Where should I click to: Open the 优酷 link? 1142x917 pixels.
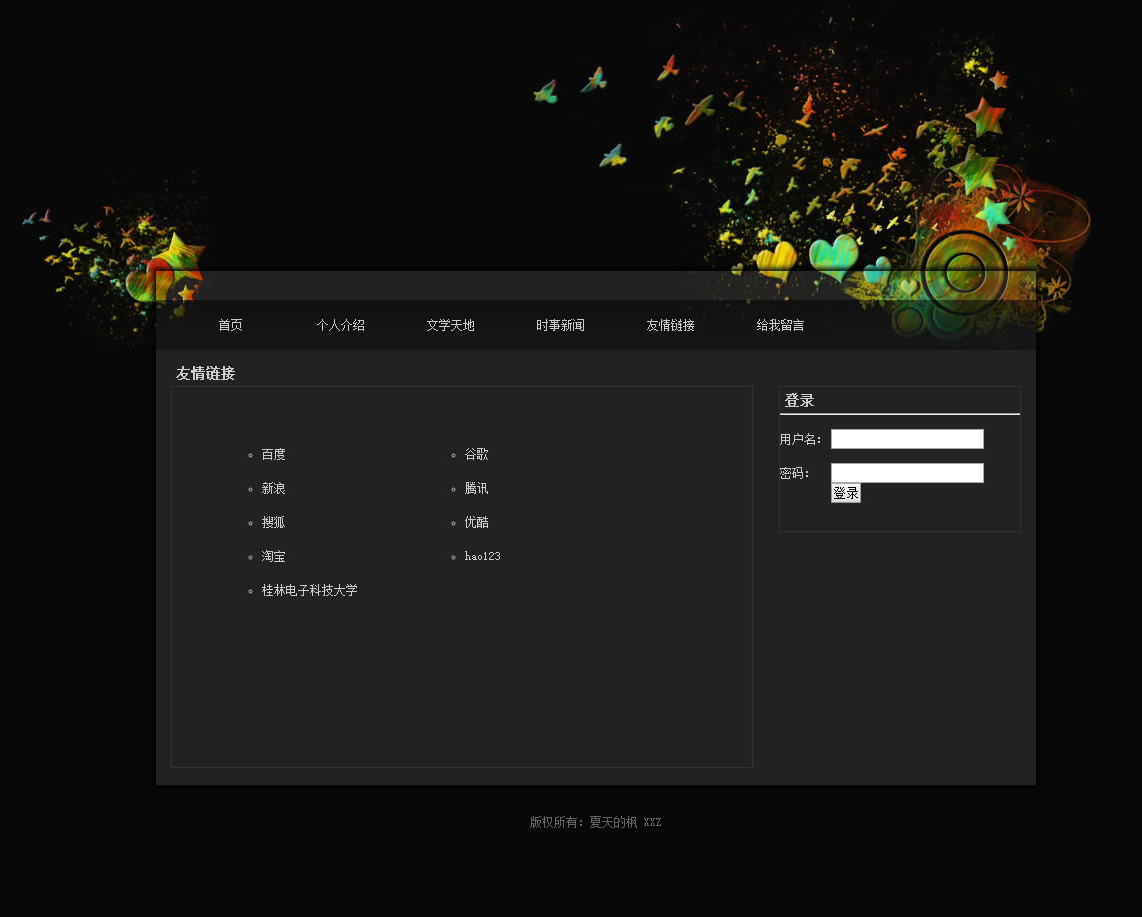click(476, 522)
